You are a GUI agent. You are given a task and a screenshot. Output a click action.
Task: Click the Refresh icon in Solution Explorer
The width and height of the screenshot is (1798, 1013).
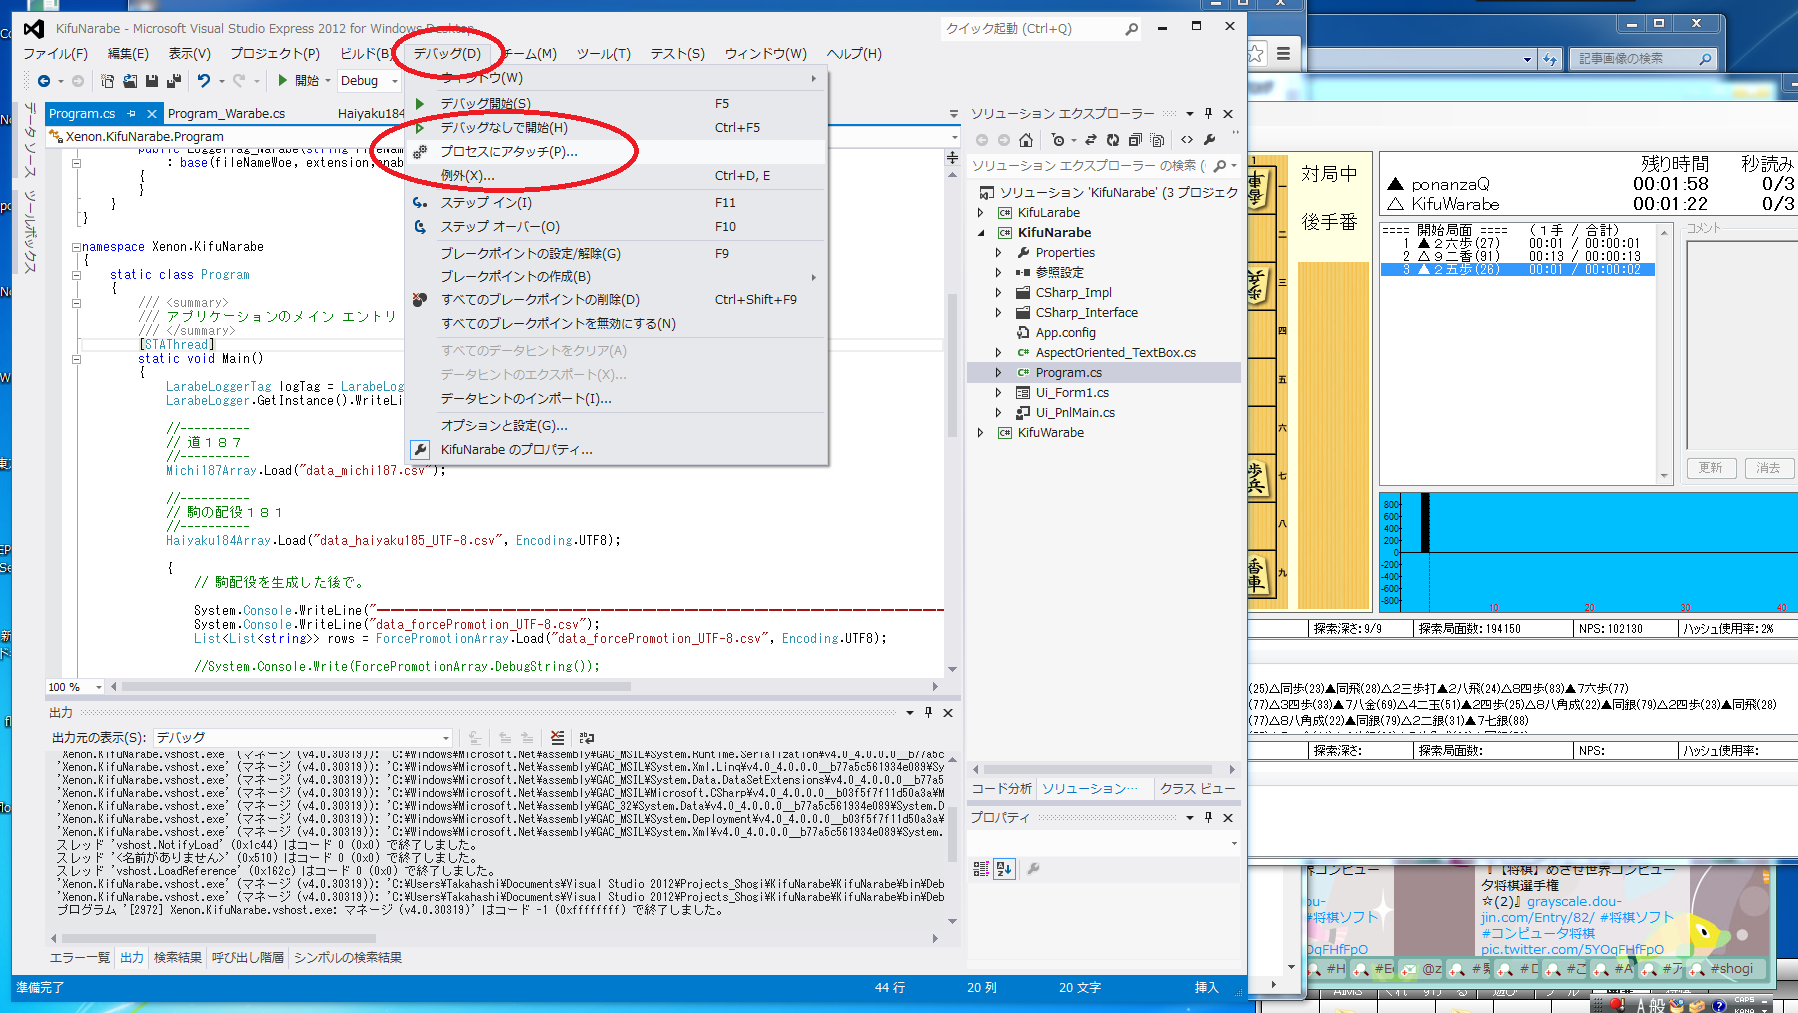pos(1113,140)
